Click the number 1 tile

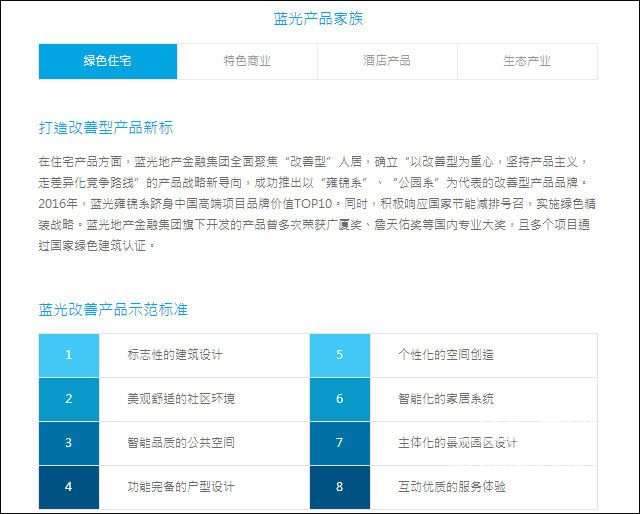[69, 355]
